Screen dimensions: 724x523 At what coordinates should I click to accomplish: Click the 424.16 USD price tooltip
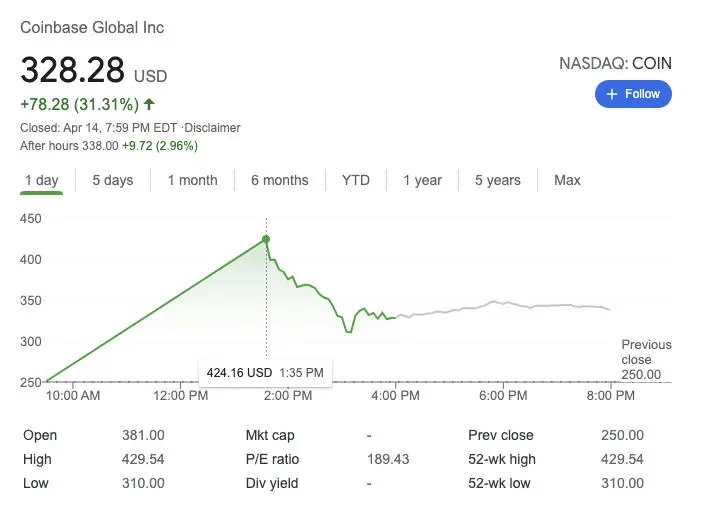coord(265,373)
